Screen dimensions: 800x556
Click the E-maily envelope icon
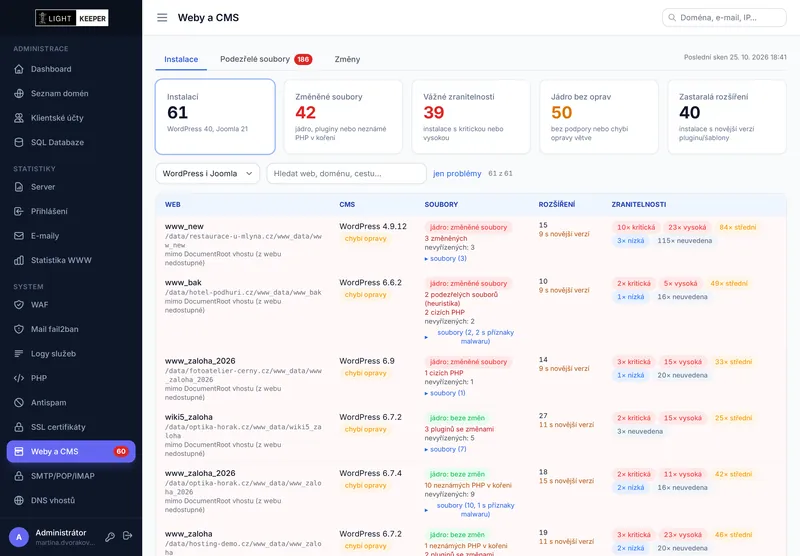pyautogui.click(x=19, y=236)
